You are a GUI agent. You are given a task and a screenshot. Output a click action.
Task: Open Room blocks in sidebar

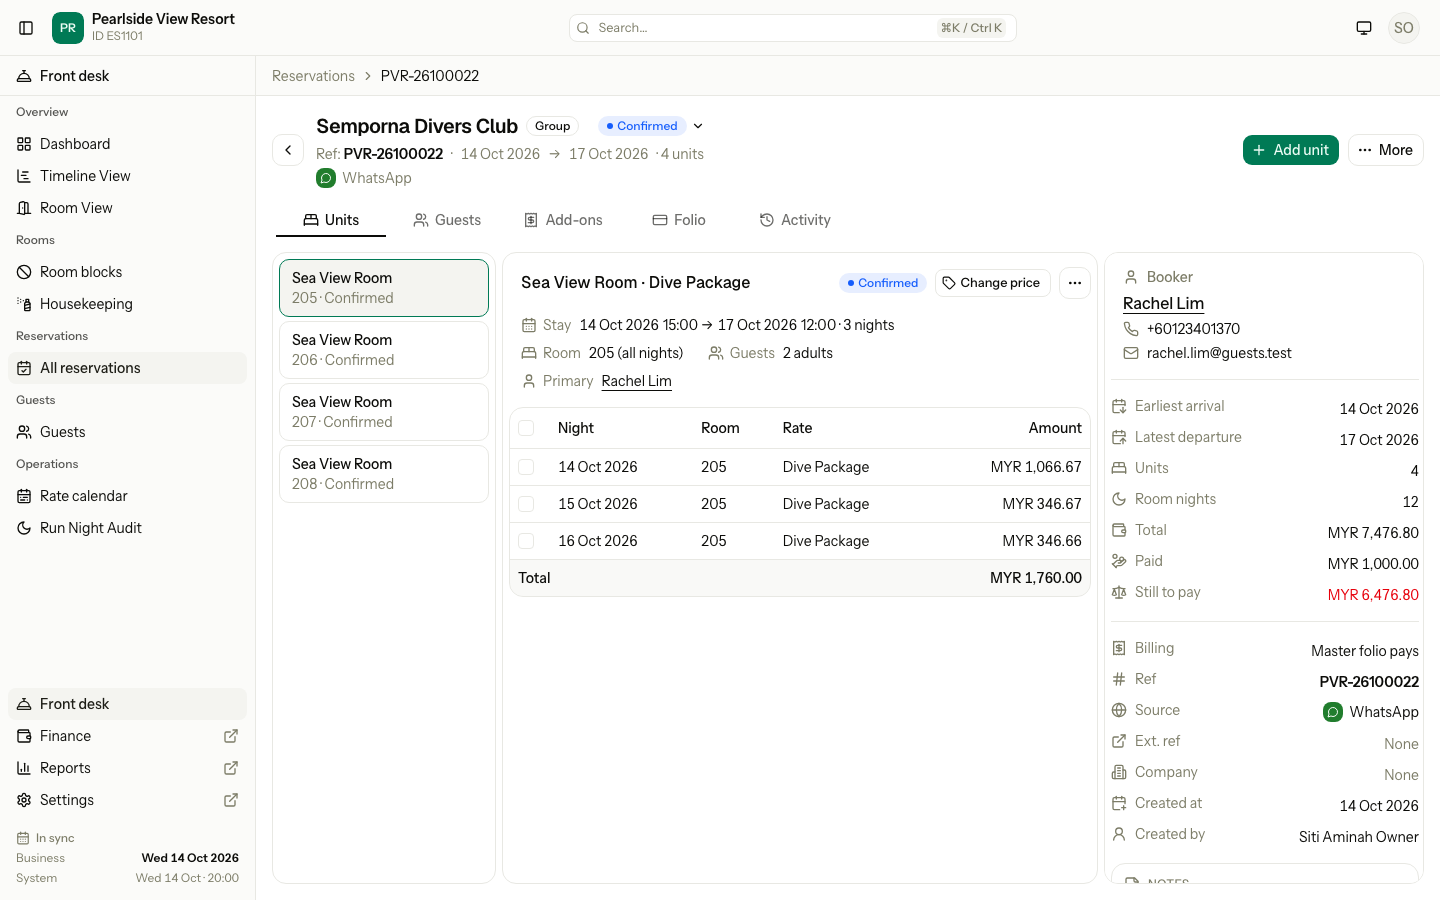coord(127,272)
